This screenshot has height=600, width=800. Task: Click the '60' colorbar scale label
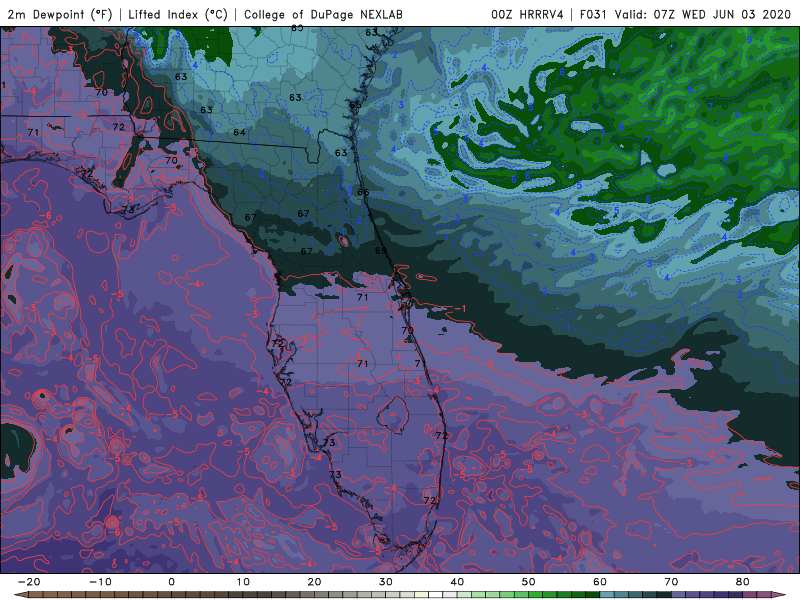(600, 582)
